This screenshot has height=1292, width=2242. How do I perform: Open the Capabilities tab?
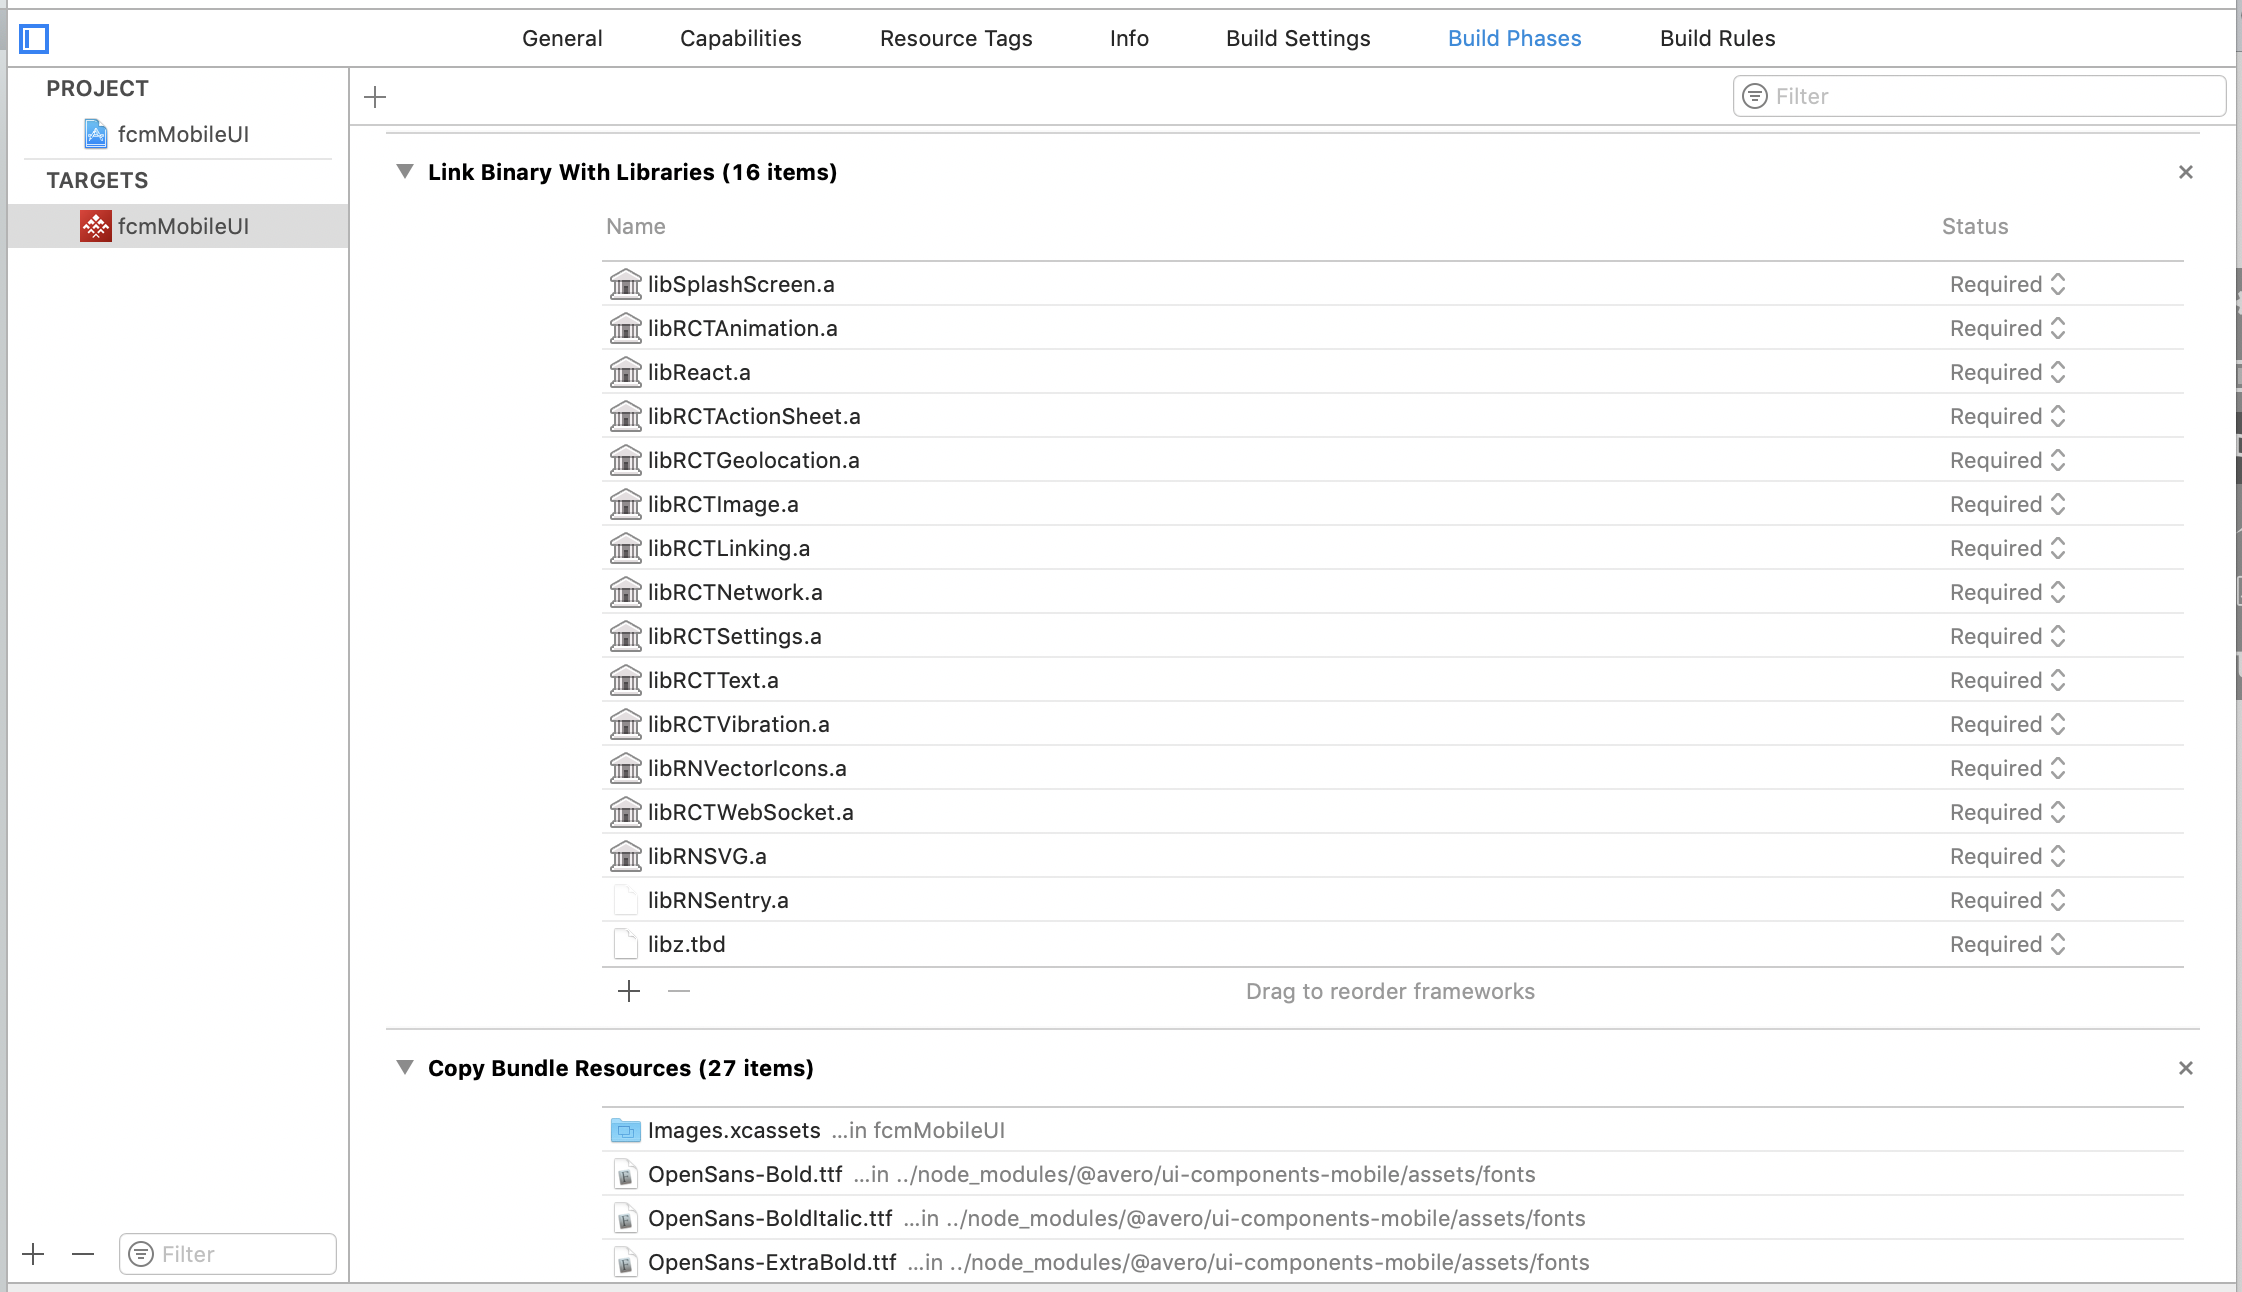tap(740, 38)
